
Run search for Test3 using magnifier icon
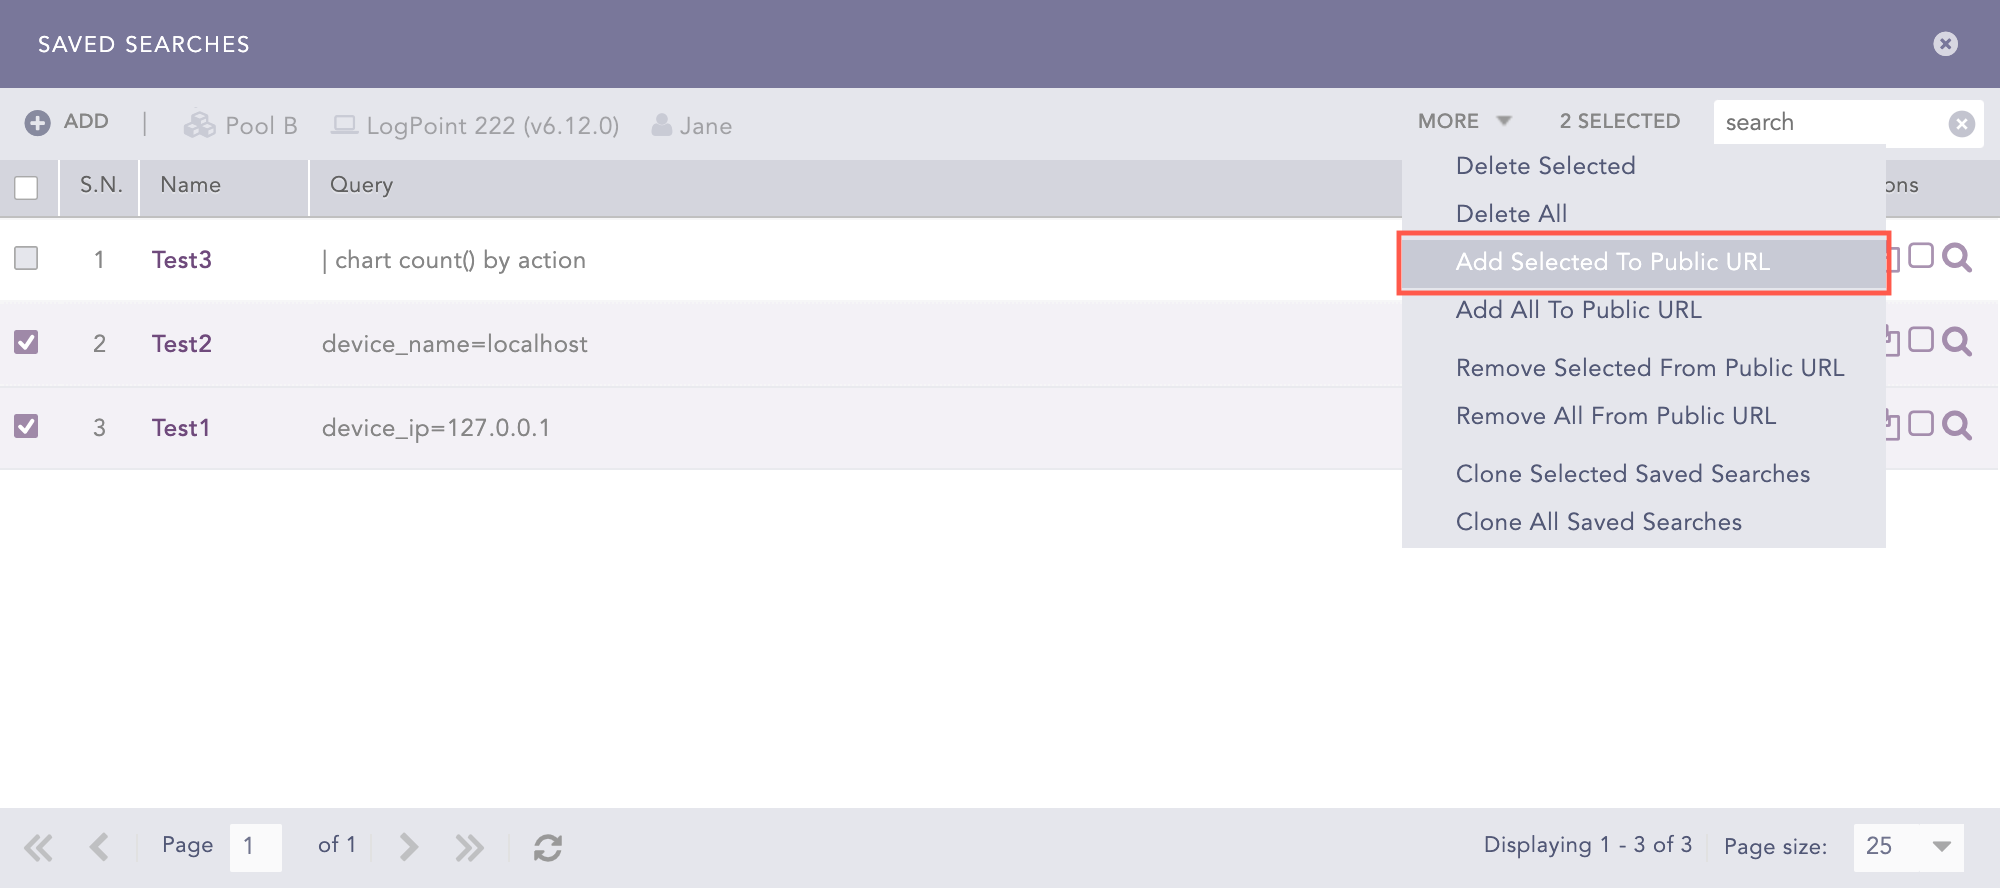[1957, 258]
